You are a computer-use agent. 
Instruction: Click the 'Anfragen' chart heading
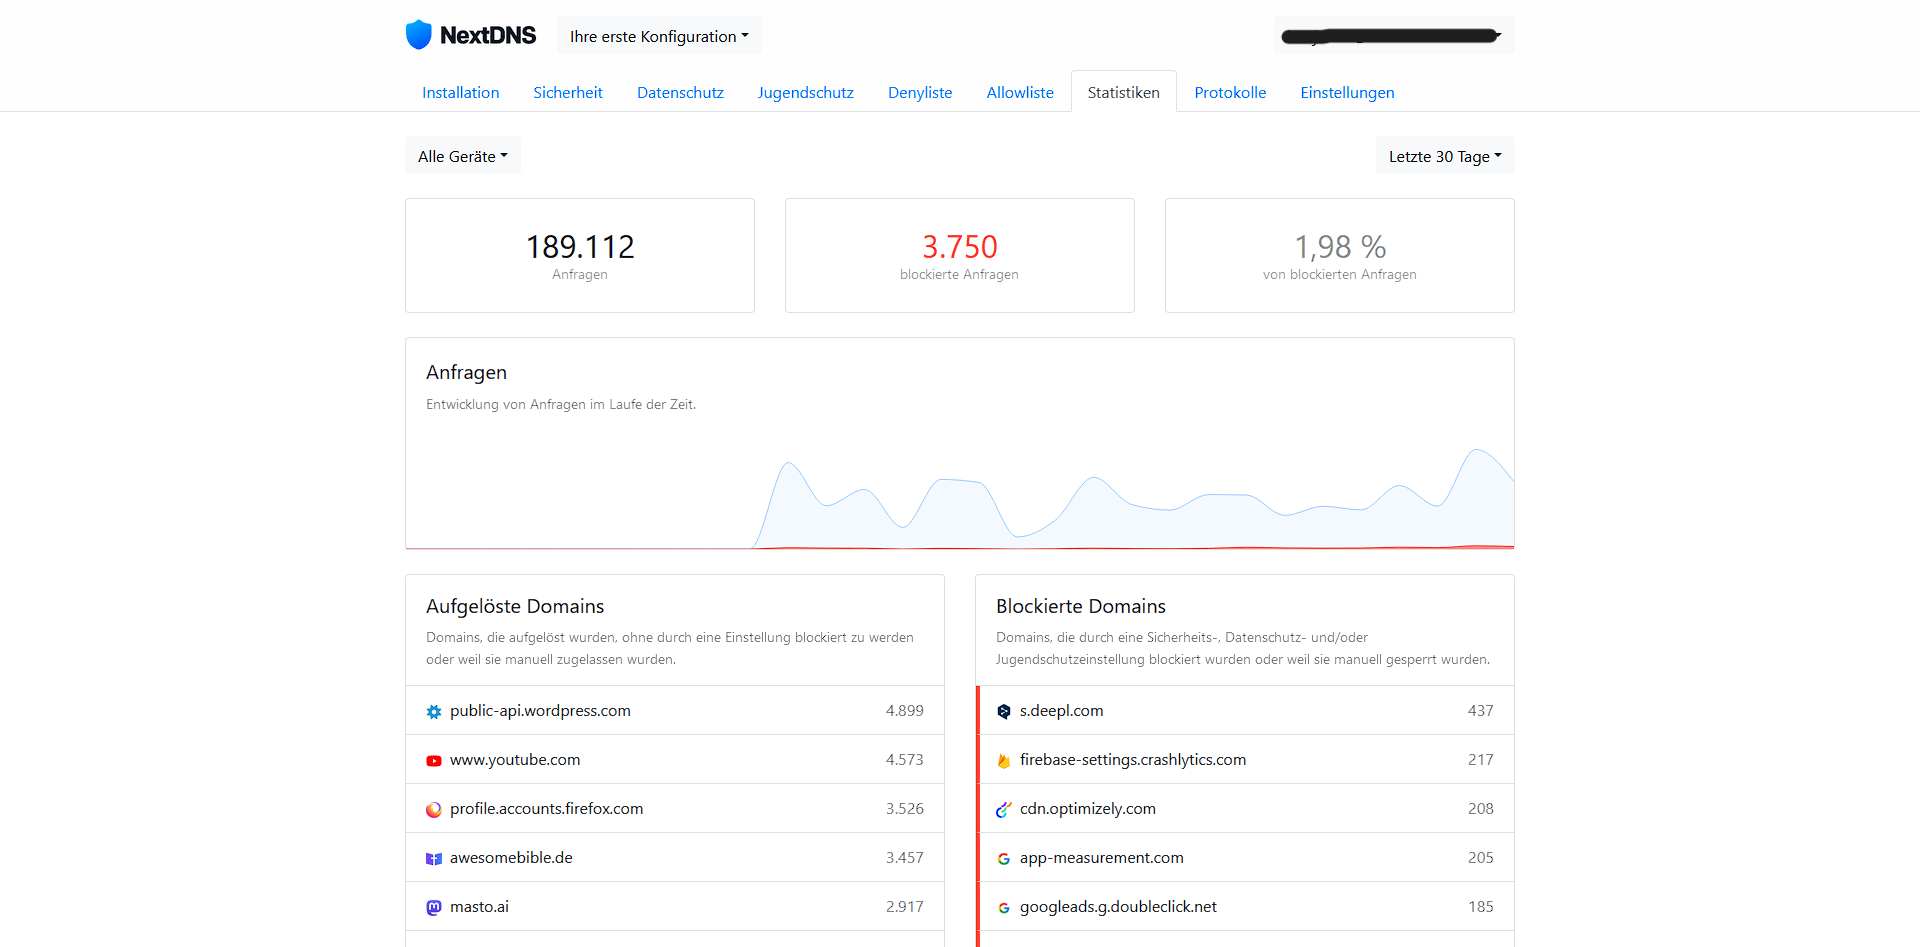466,372
